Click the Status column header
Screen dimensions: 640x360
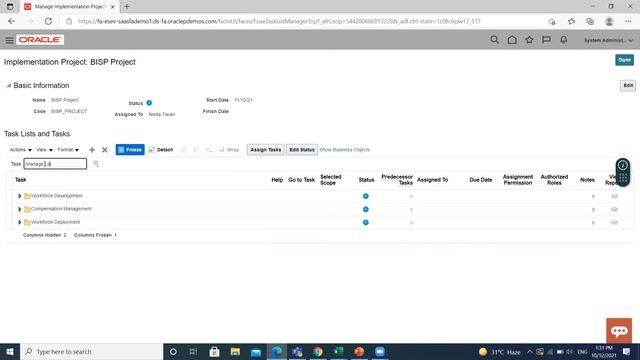366,180
